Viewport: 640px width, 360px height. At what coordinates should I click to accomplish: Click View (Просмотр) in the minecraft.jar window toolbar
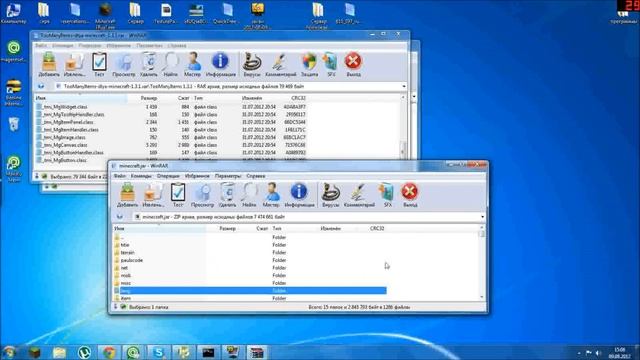202,195
